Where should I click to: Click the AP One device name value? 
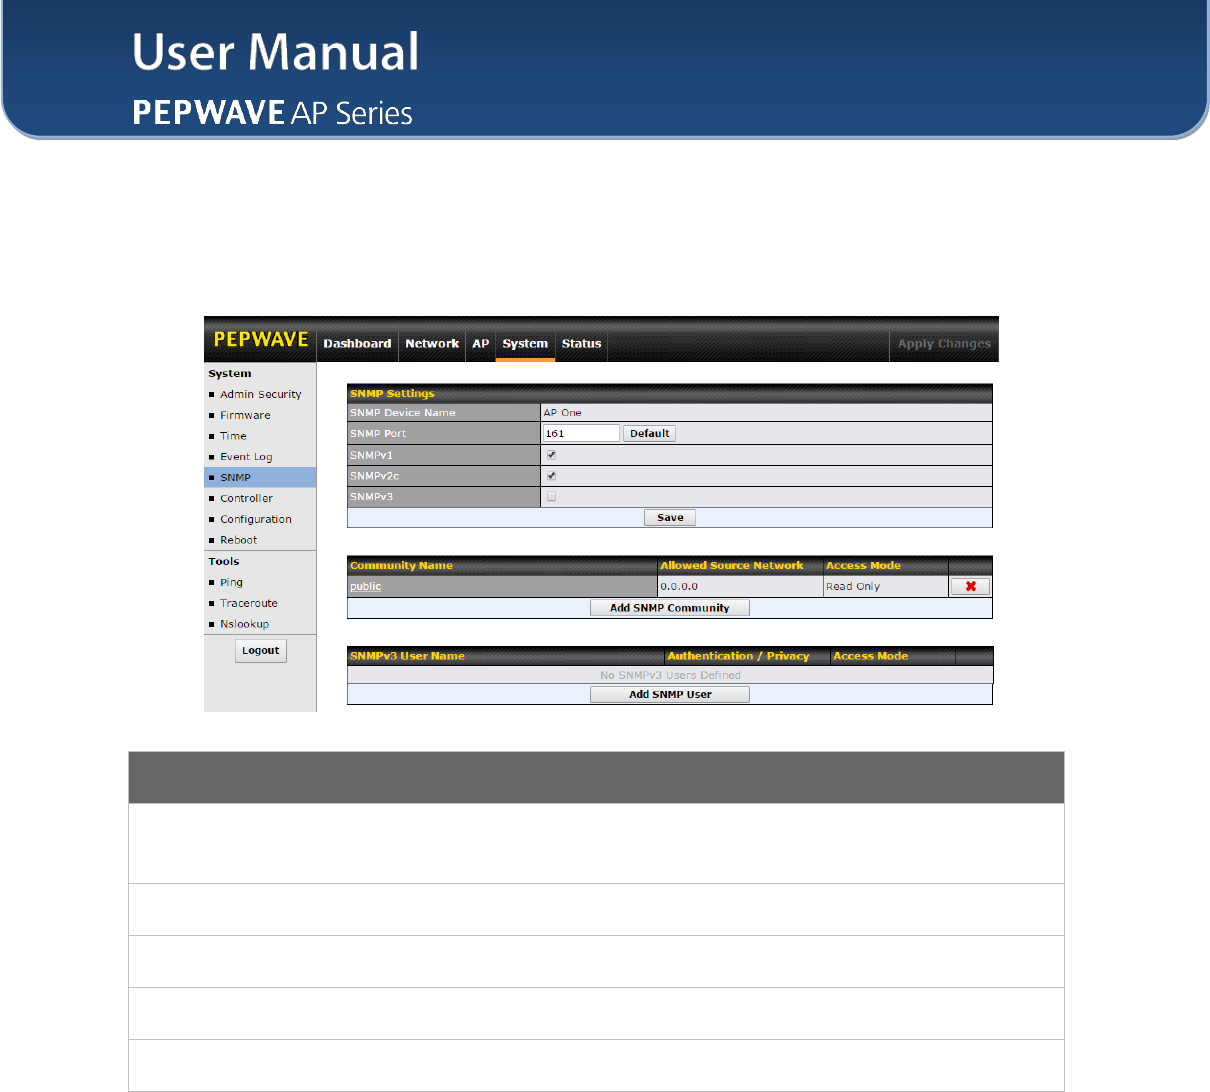pos(563,413)
